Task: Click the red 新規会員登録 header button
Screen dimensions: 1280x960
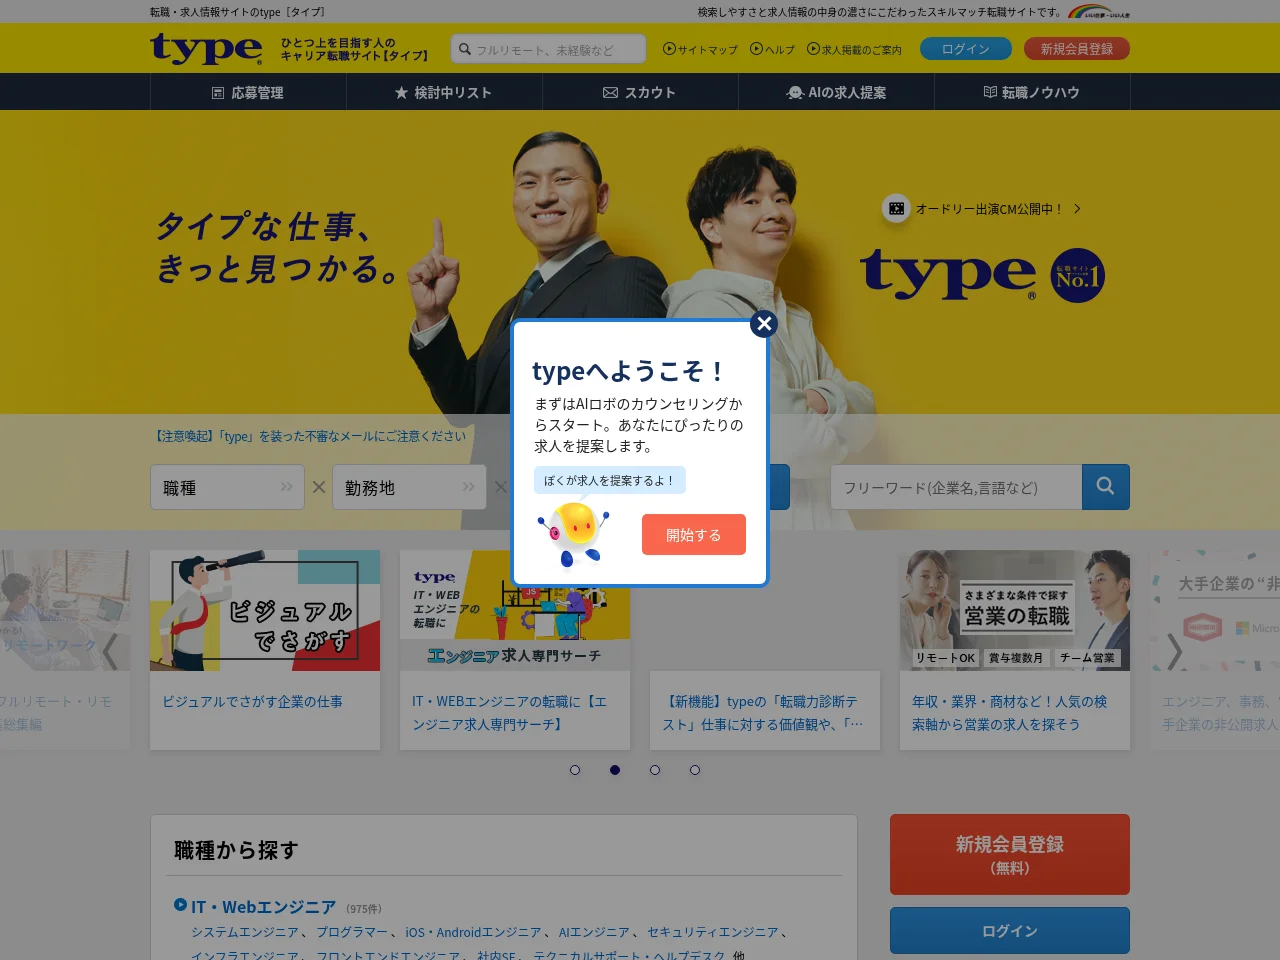Action: tap(1076, 49)
